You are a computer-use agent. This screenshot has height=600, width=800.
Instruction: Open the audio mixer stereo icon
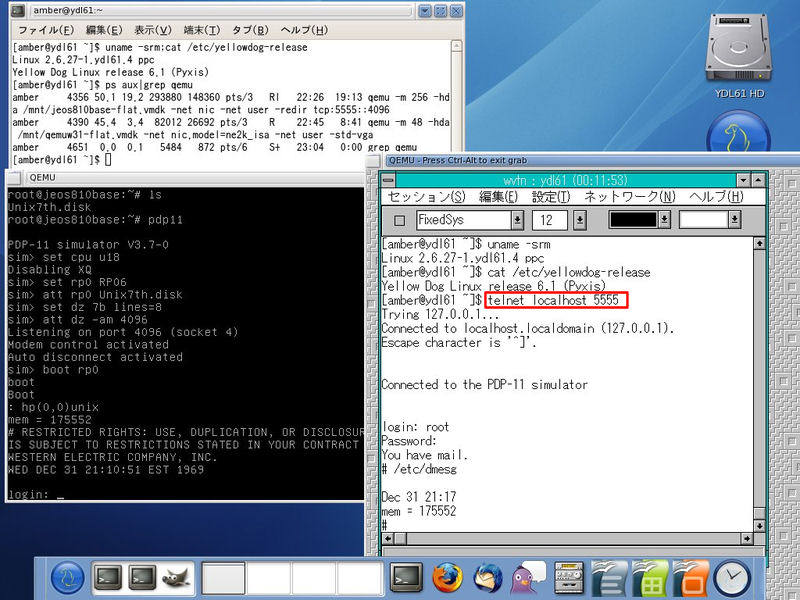pos(569,579)
